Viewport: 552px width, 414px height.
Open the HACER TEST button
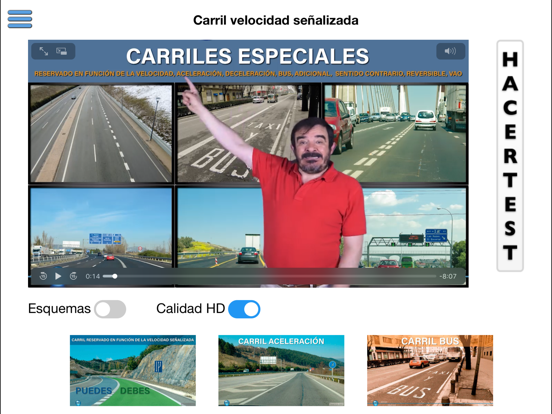click(510, 156)
